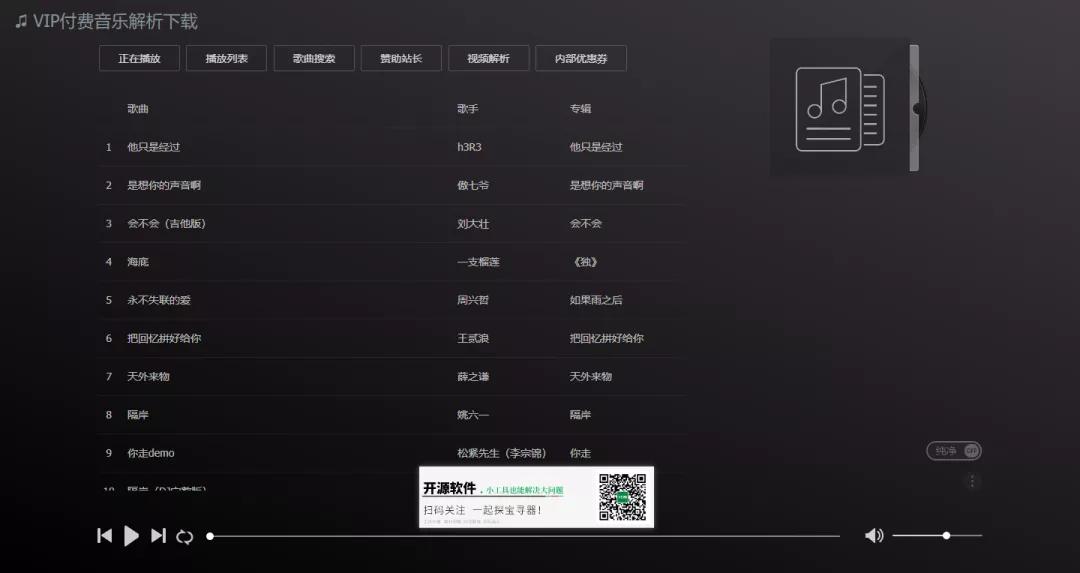
Task: Click artist 松紧先生（李宗锦）
Action: click(x=501, y=453)
